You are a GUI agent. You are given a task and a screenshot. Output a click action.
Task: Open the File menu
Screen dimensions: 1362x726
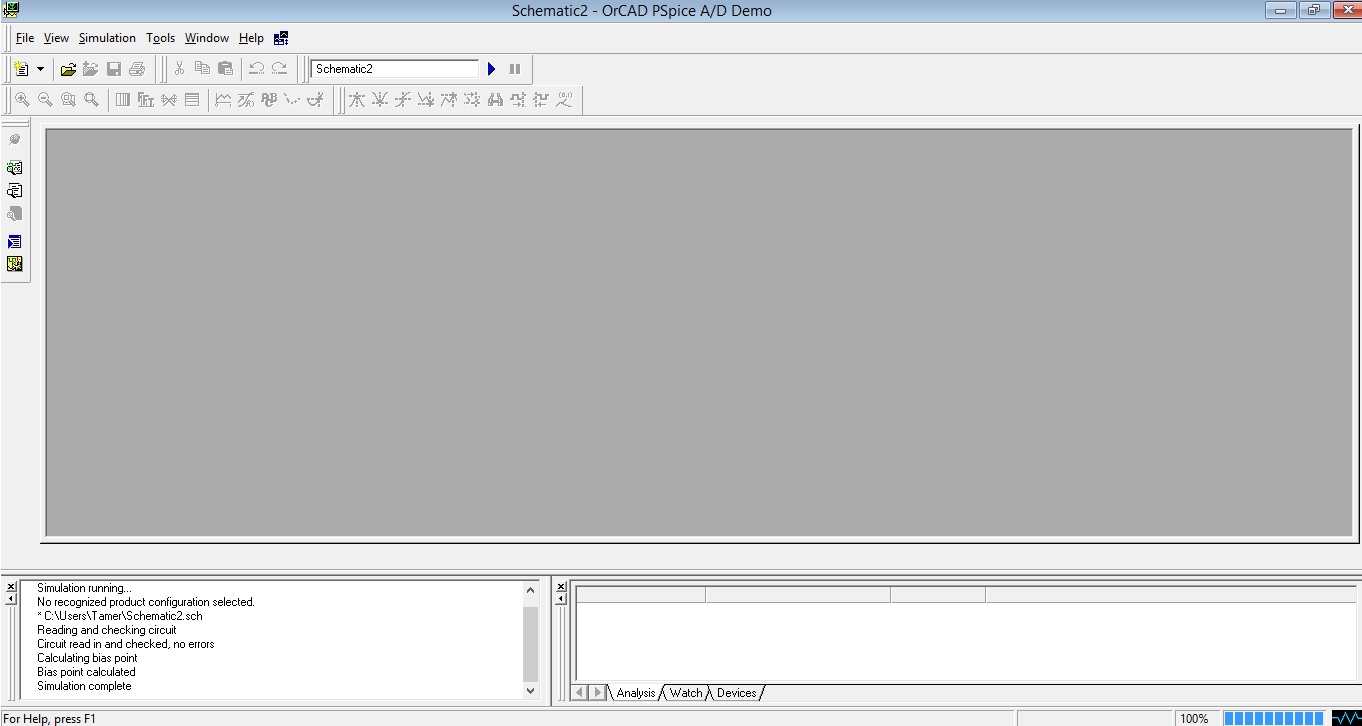25,38
